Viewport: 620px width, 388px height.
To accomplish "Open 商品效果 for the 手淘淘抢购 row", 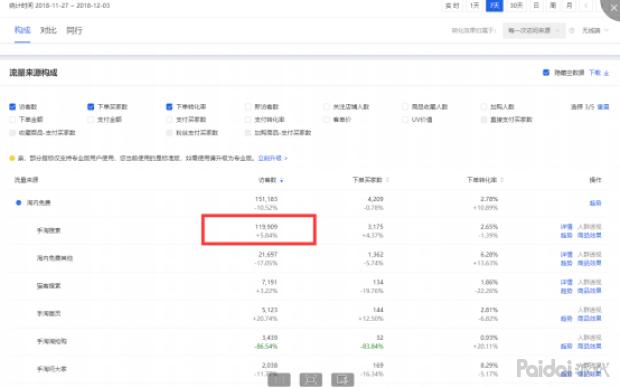I will 589,346.
